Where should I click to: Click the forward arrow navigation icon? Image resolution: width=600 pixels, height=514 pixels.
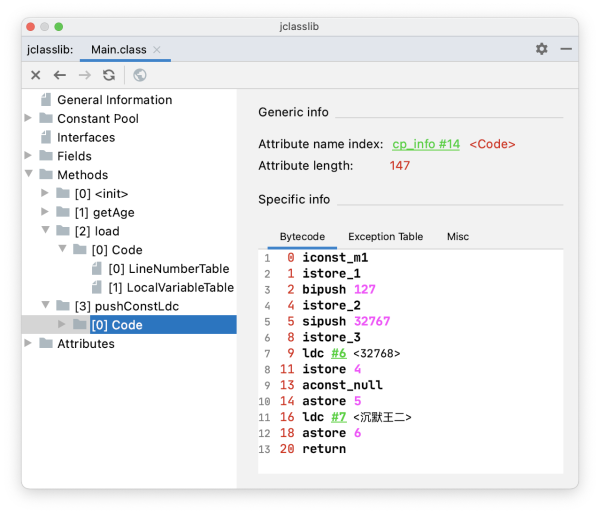[x=85, y=75]
